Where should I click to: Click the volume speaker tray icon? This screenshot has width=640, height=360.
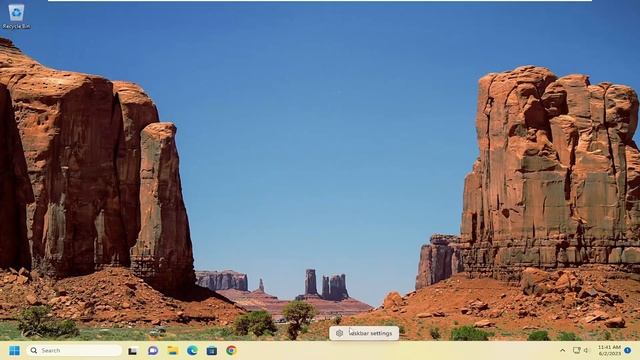[x=586, y=351]
